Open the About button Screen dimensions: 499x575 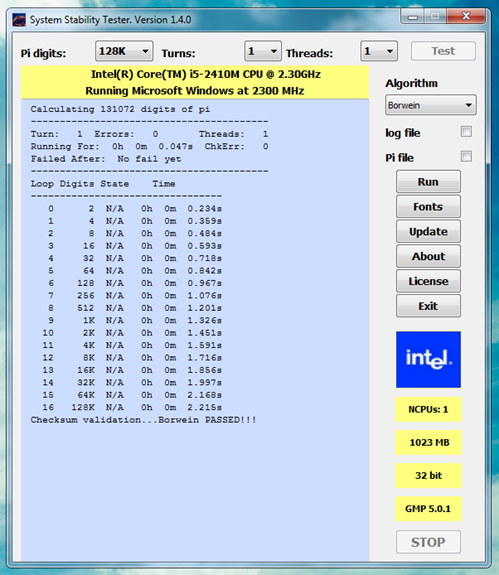pos(428,256)
